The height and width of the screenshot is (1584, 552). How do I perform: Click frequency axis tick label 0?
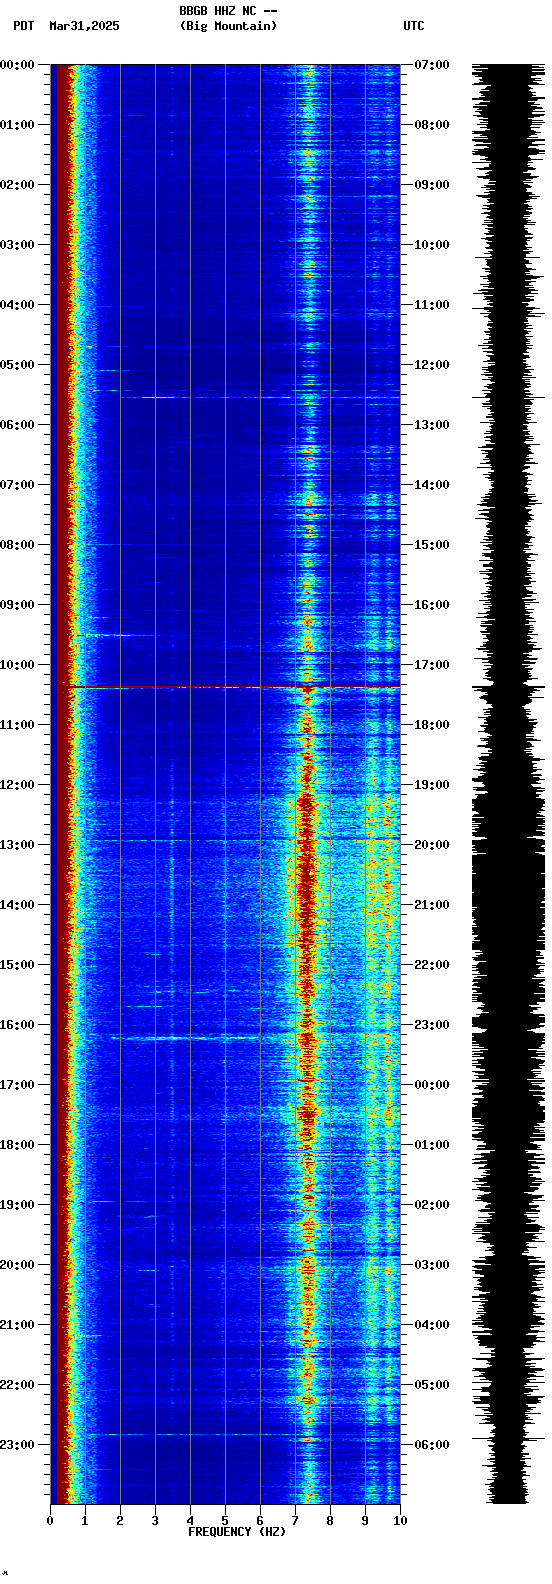click(50, 1521)
